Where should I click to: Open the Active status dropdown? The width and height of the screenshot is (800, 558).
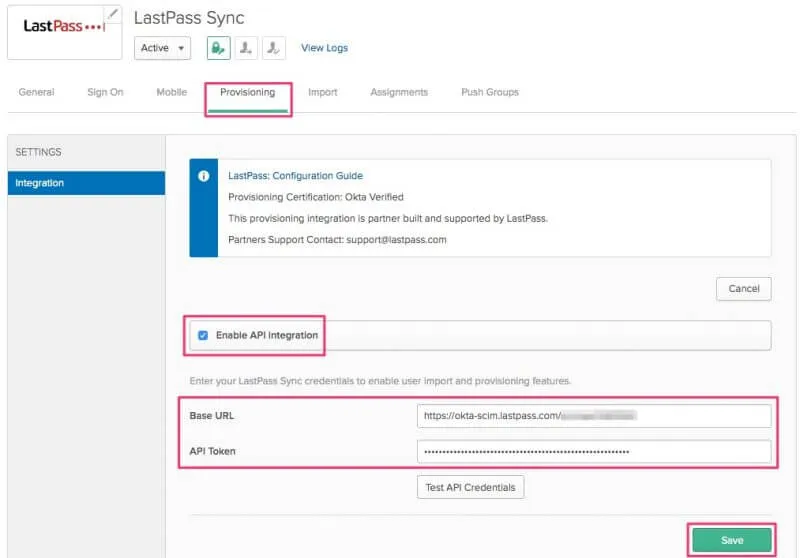pyautogui.click(x=162, y=48)
